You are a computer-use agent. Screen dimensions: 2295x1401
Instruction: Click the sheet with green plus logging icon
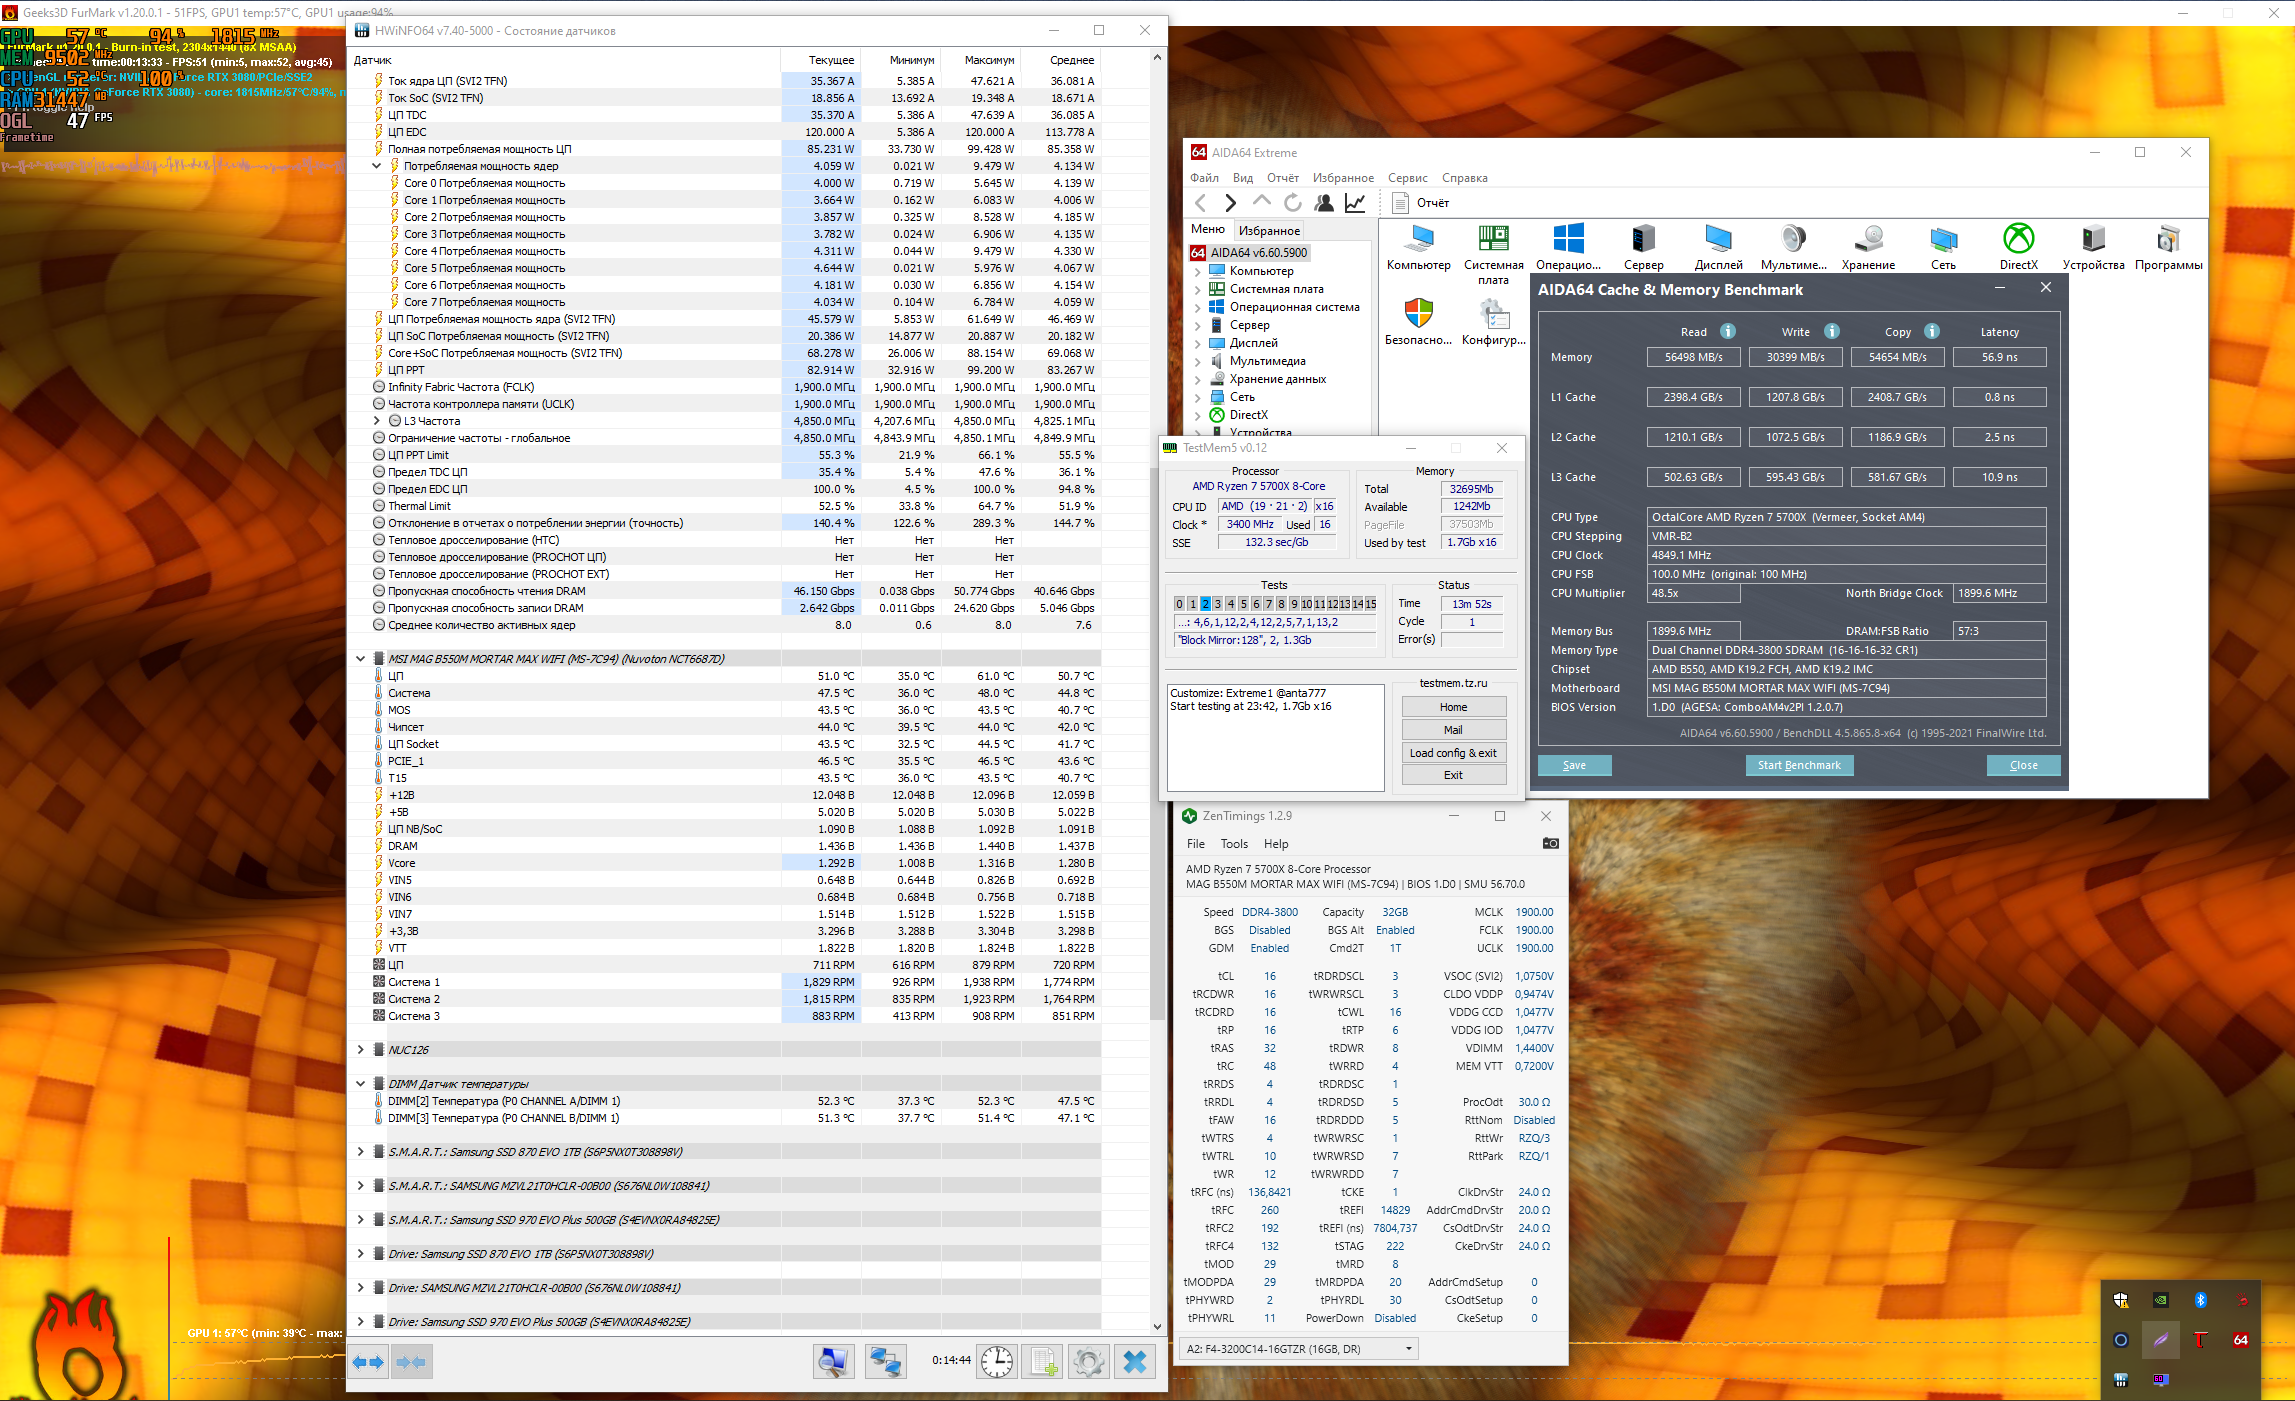[x=1044, y=1361]
